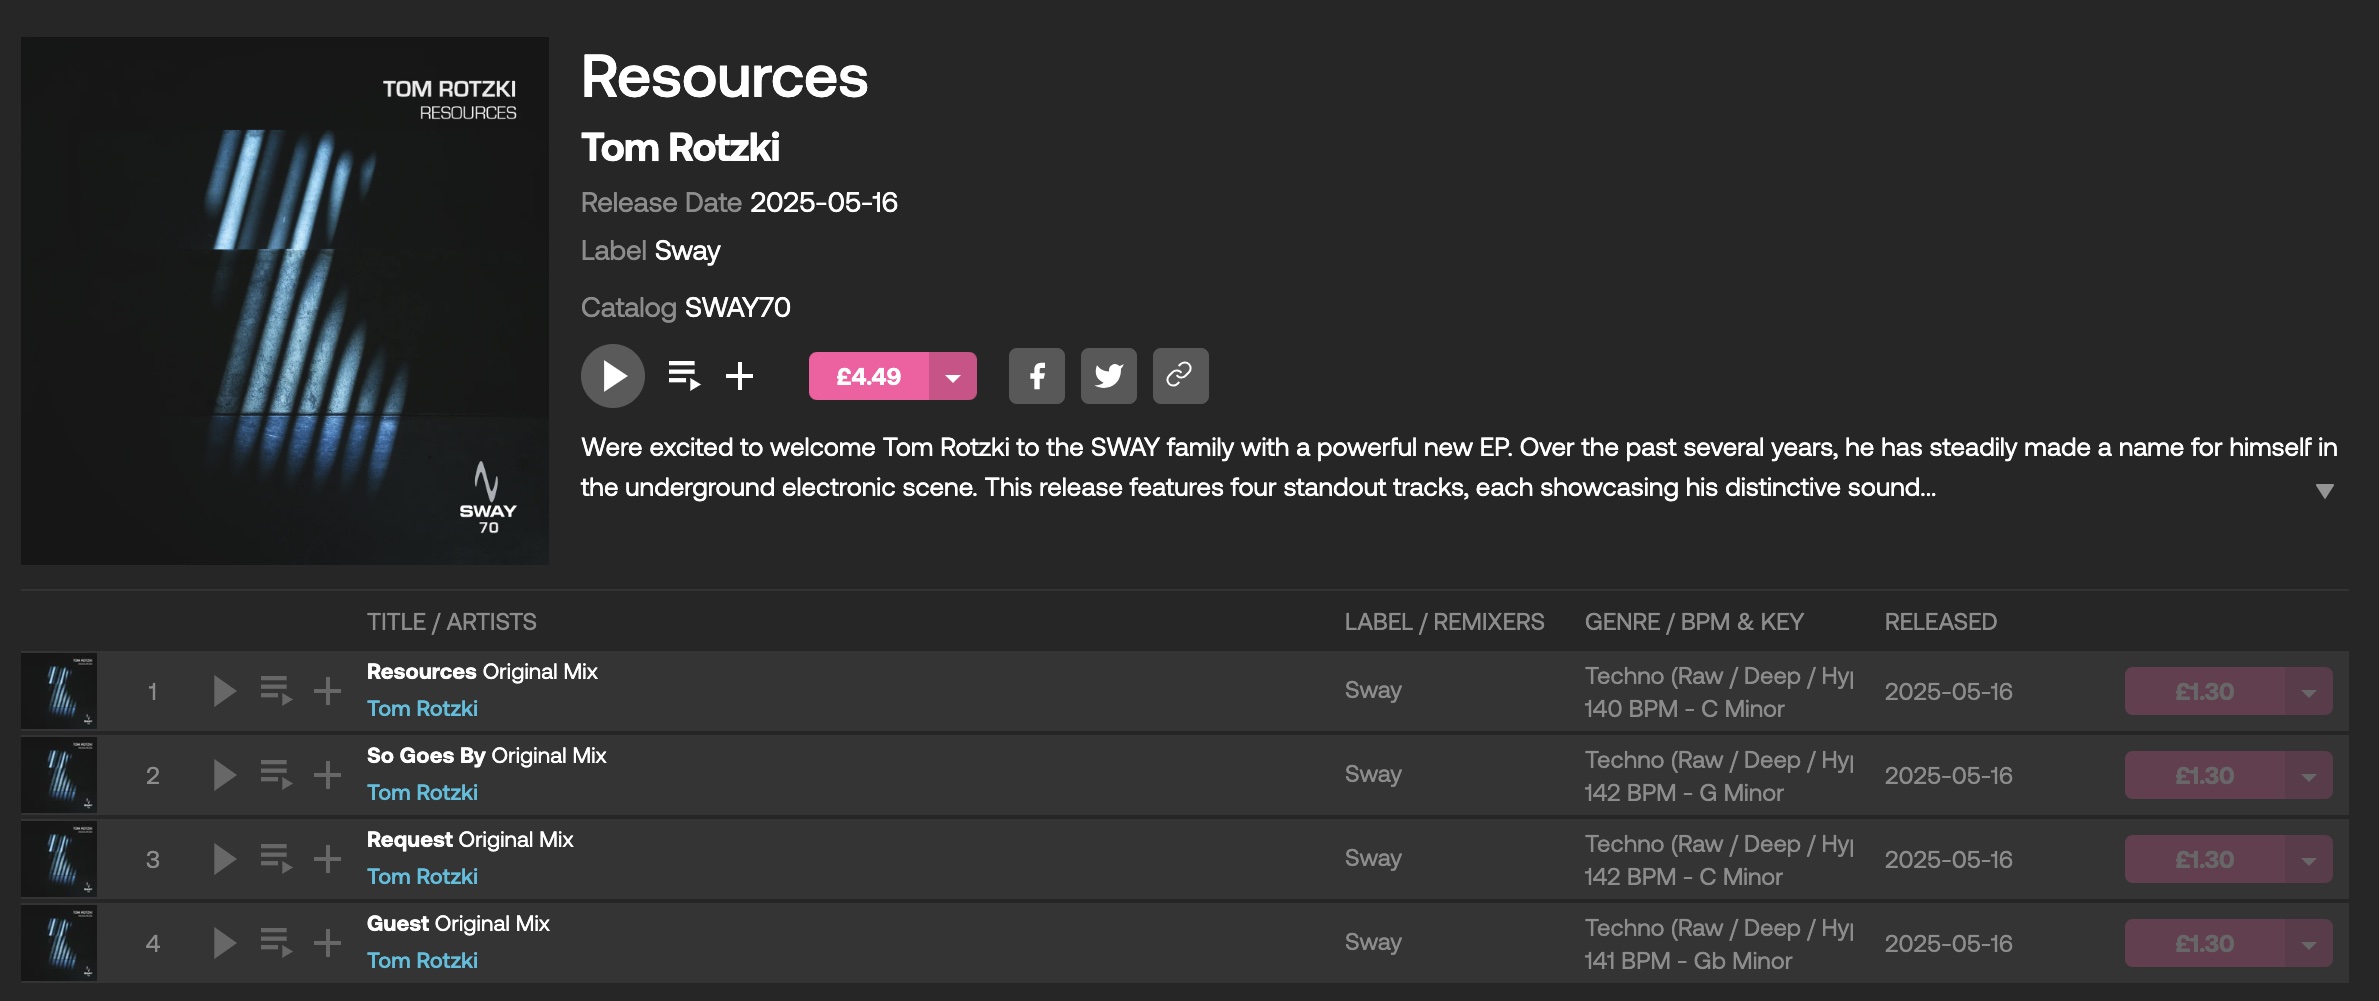
Task: Open price dropdown for Resources track
Action: pyautogui.click(x=2308, y=692)
